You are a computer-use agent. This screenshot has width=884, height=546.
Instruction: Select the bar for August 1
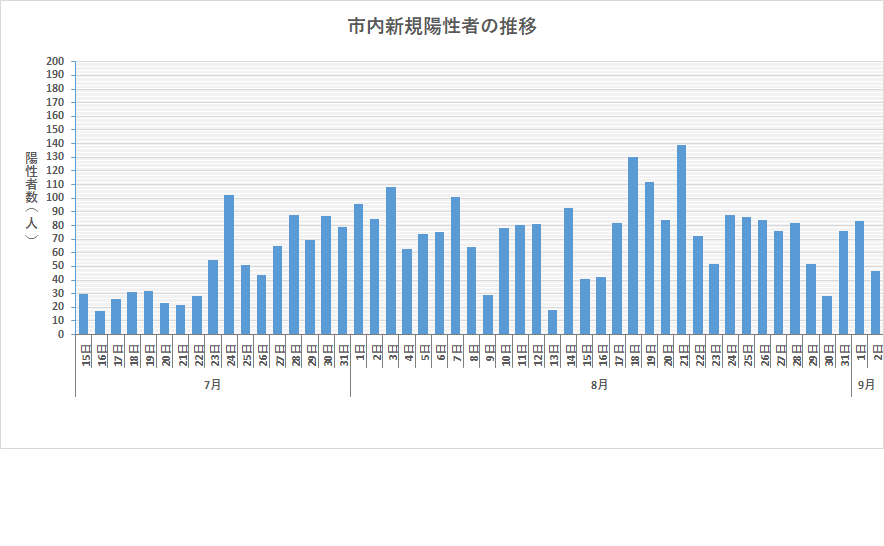click(x=359, y=269)
